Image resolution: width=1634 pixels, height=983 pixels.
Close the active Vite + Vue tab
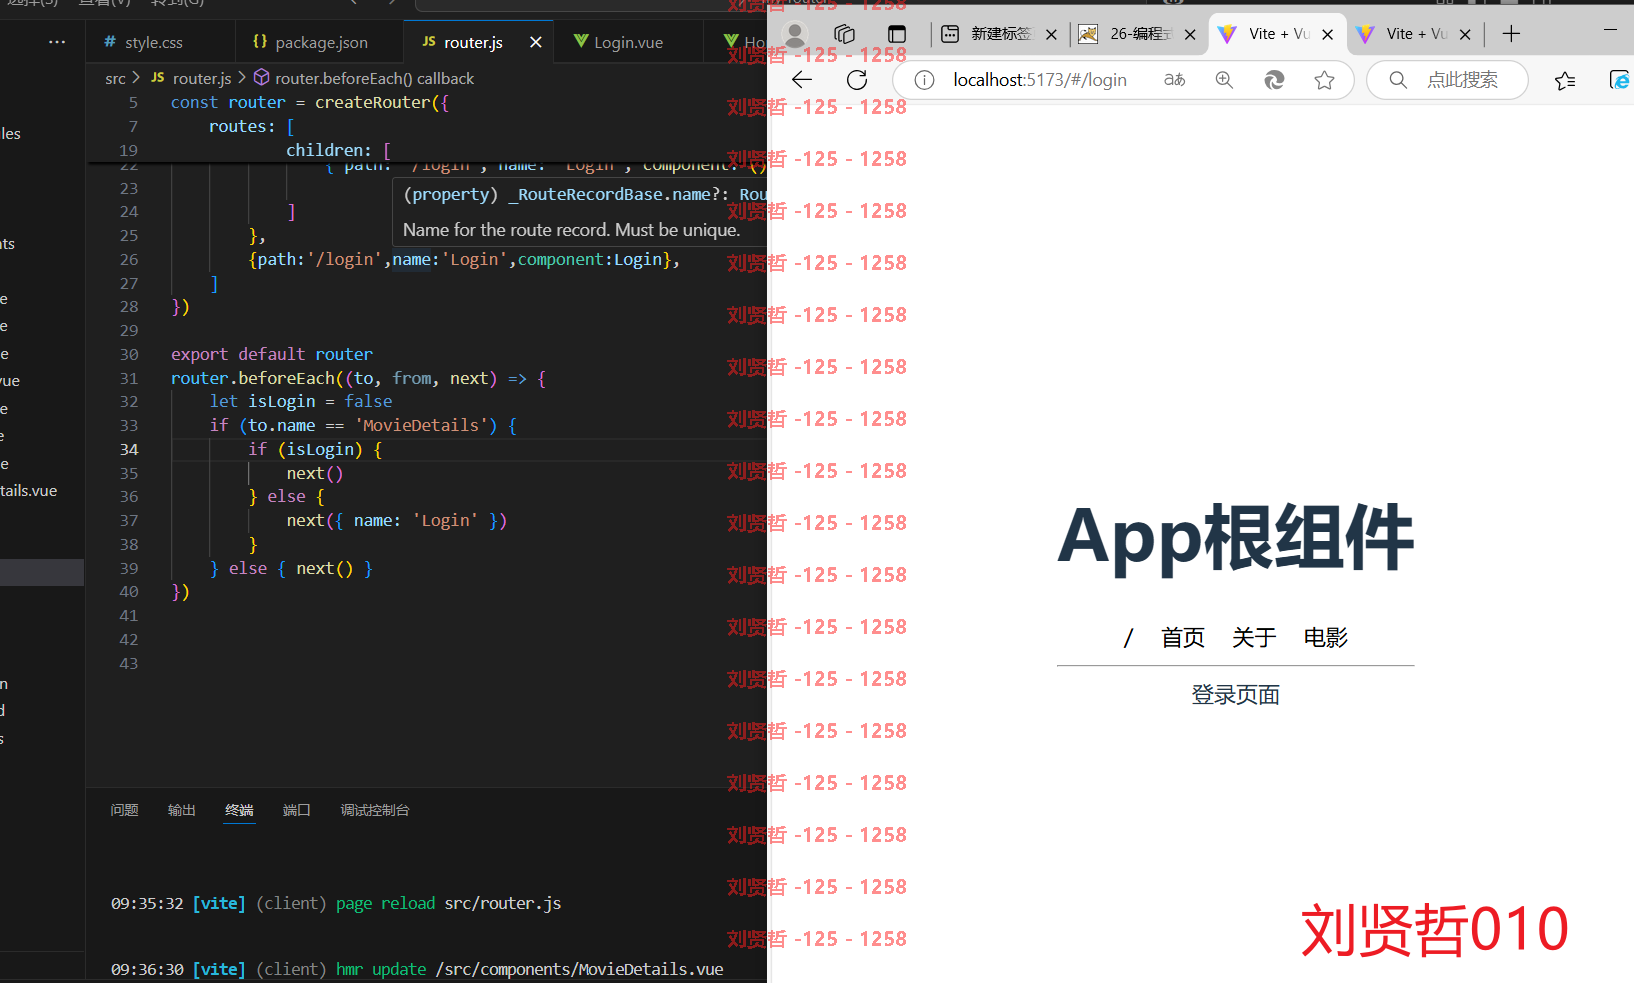tap(1327, 34)
